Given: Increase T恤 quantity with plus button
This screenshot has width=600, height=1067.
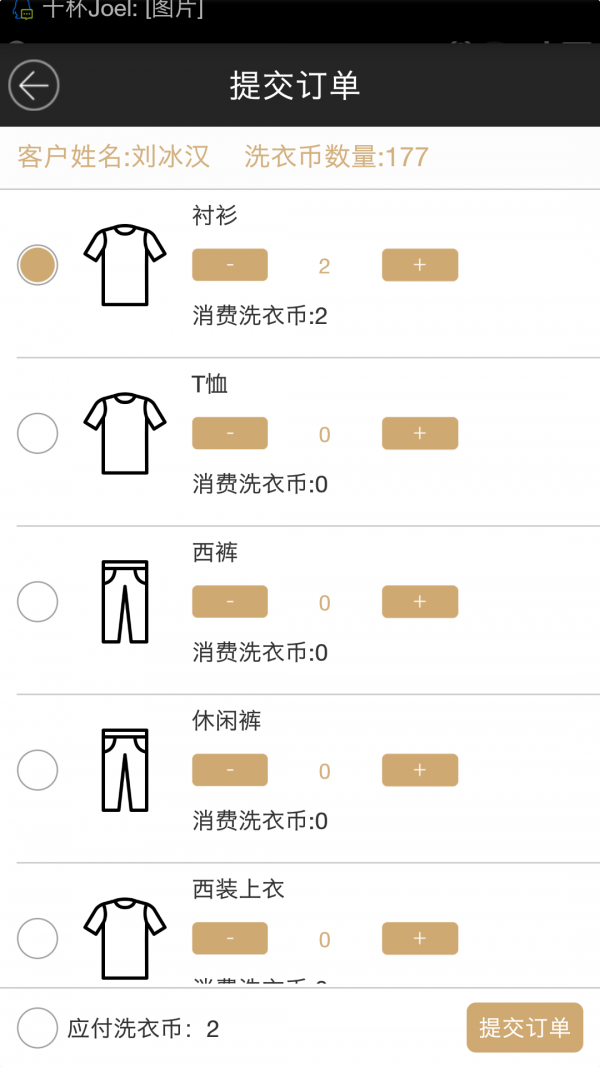Looking at the screenshot, I should coord(419,433).
